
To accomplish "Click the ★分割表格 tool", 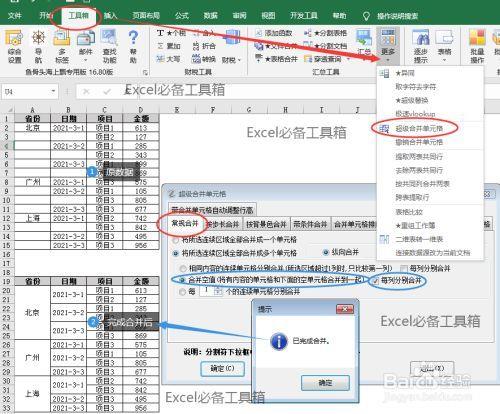I will [326, 33].
